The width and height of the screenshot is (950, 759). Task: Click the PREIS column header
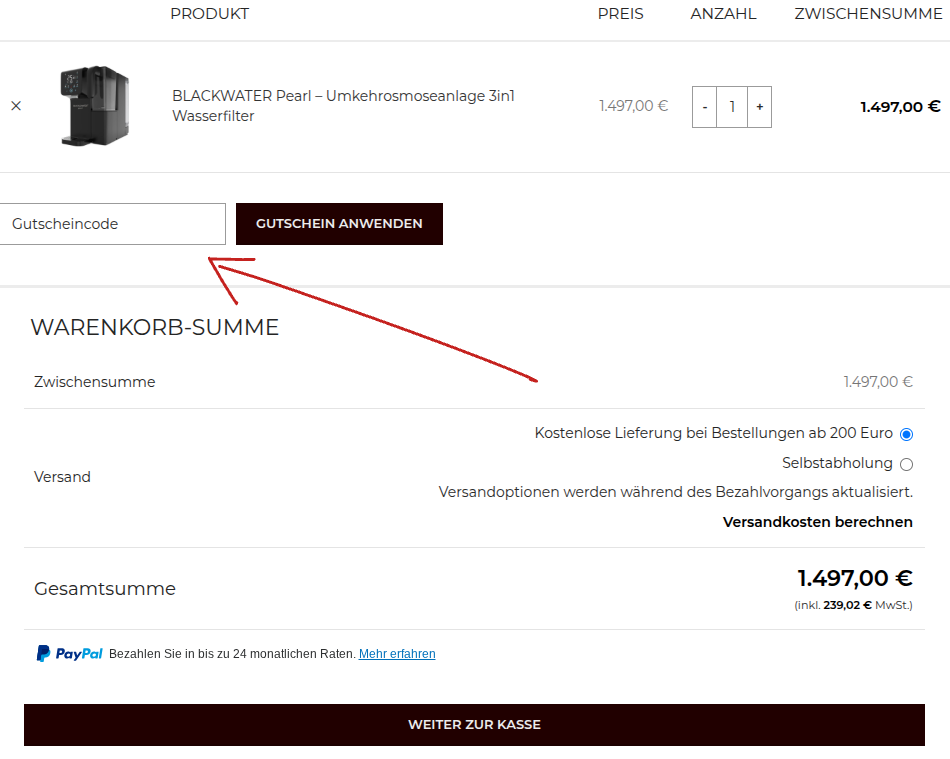point(620,14)
